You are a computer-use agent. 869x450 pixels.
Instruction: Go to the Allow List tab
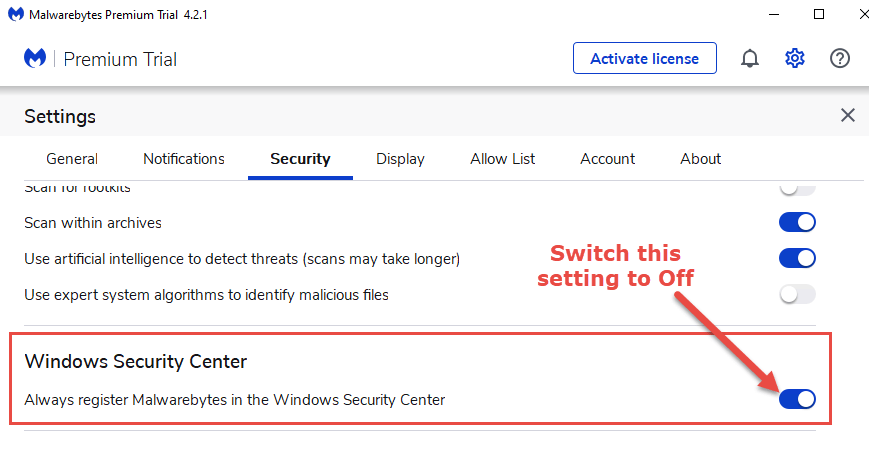point(503,159)
